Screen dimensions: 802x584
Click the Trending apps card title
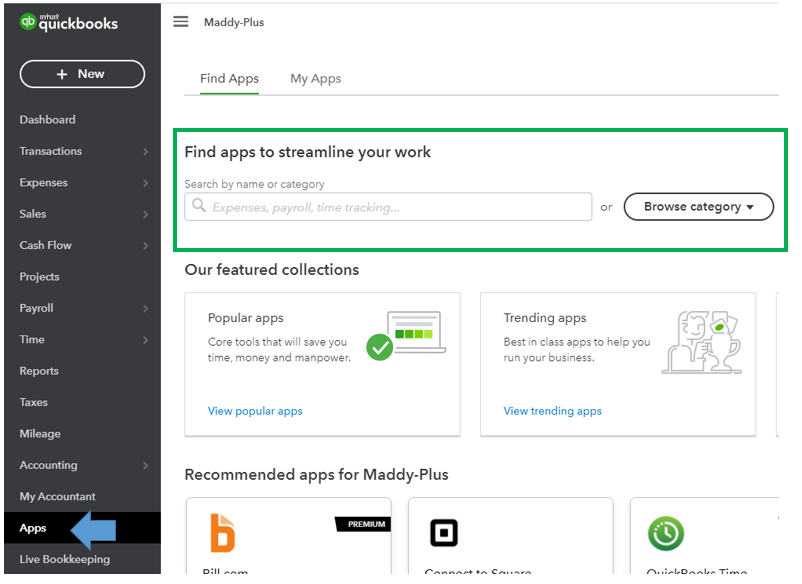point(545,318)
